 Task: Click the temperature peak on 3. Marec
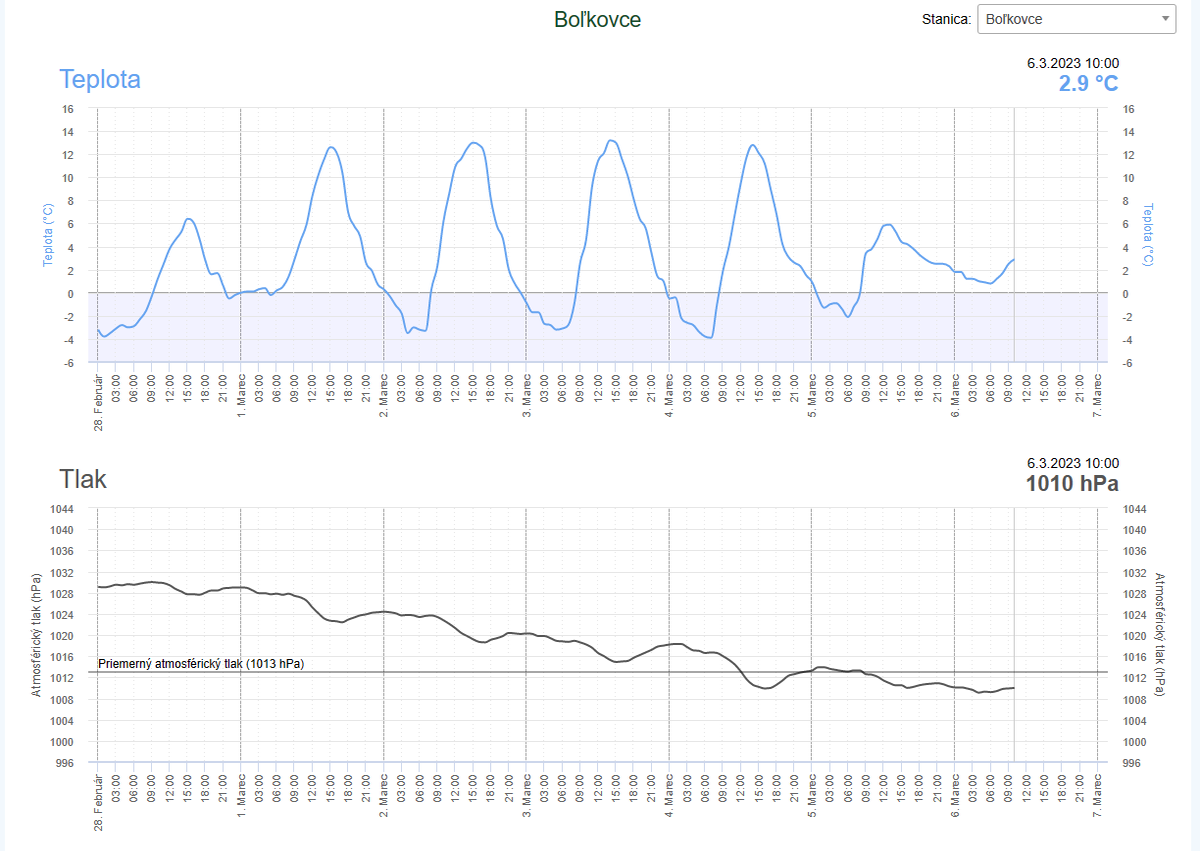(x=612, y=140)
